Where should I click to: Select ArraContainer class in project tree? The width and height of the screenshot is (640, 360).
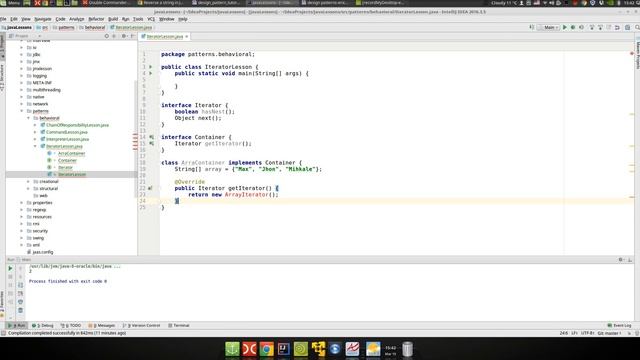pos(71,153)
